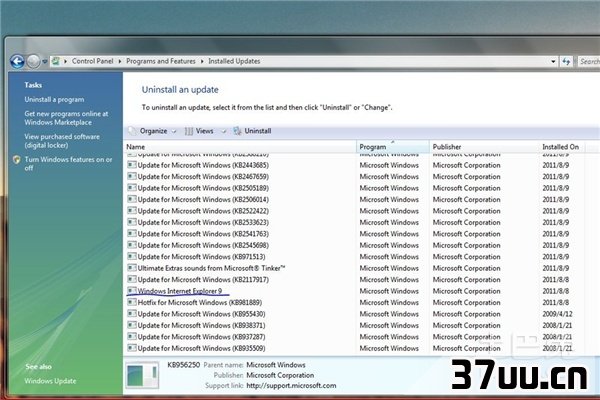The height and width of the screenshot is (400, 600).
Task: Sort list by Program column
Action: [393, 147]
